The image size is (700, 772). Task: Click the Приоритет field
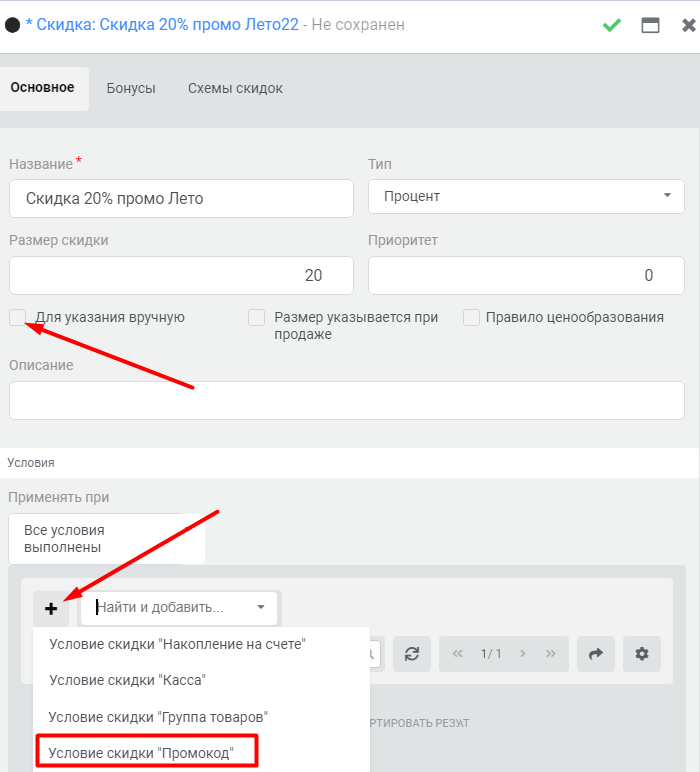pyautogui.click(x=526, y=275)
